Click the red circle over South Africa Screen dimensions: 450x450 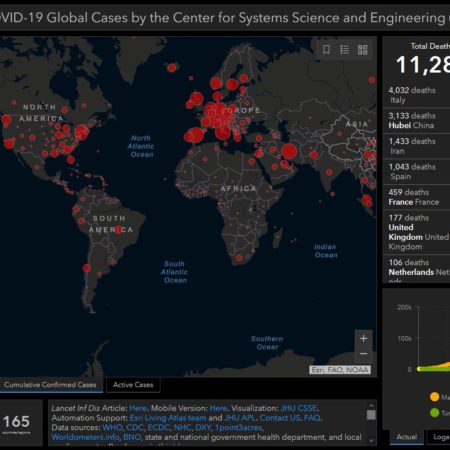point(239,258)
